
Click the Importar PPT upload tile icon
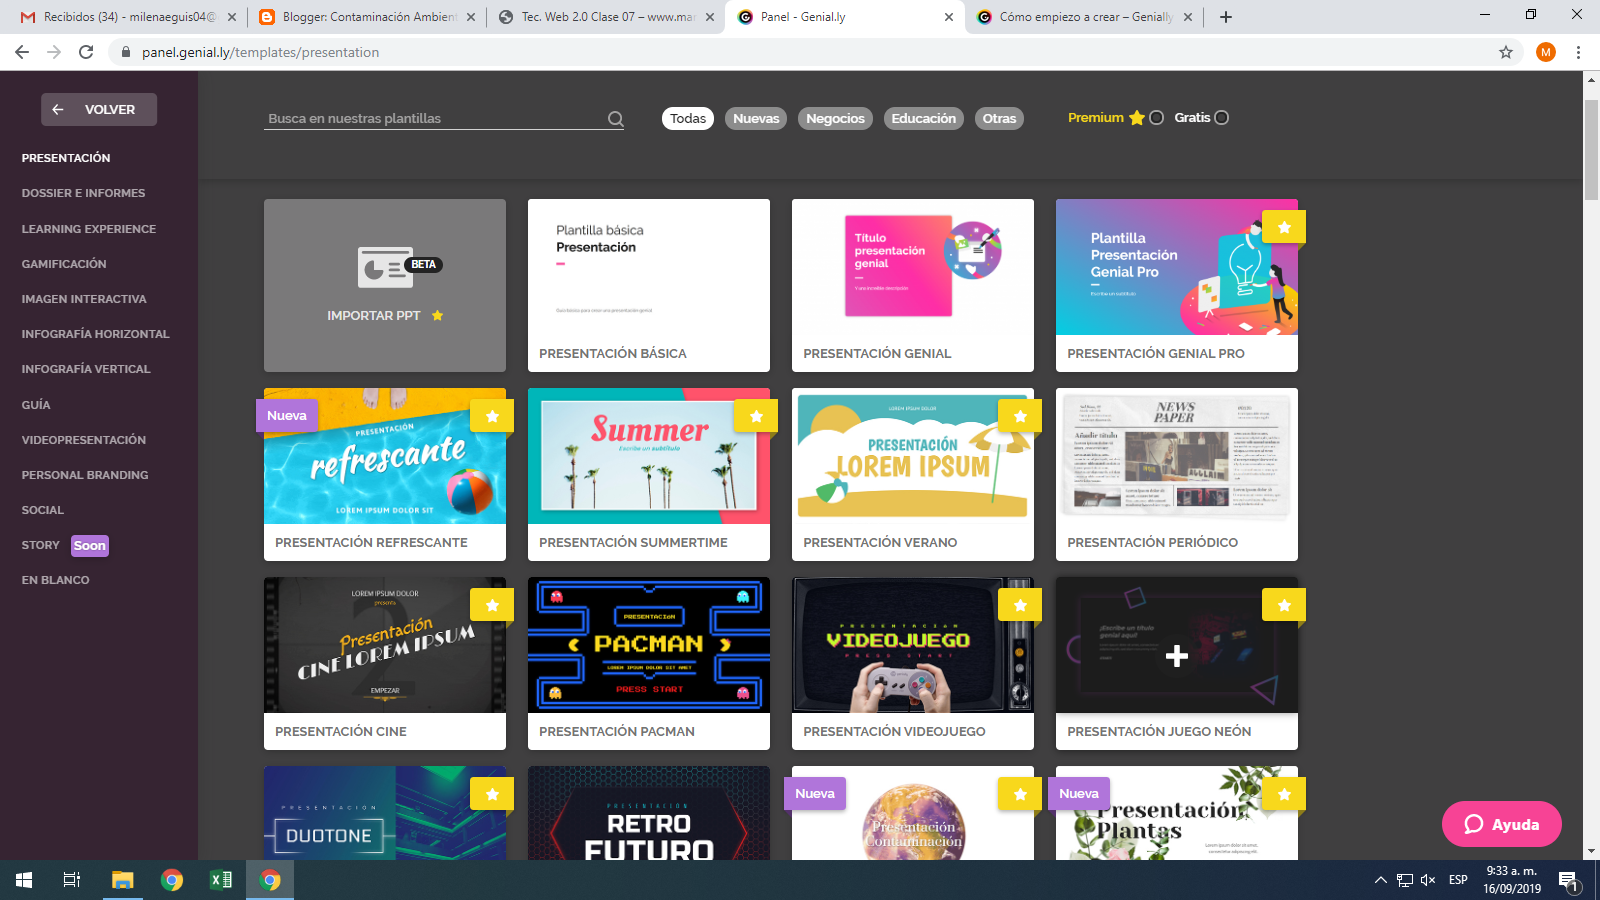tap(385, 266)
